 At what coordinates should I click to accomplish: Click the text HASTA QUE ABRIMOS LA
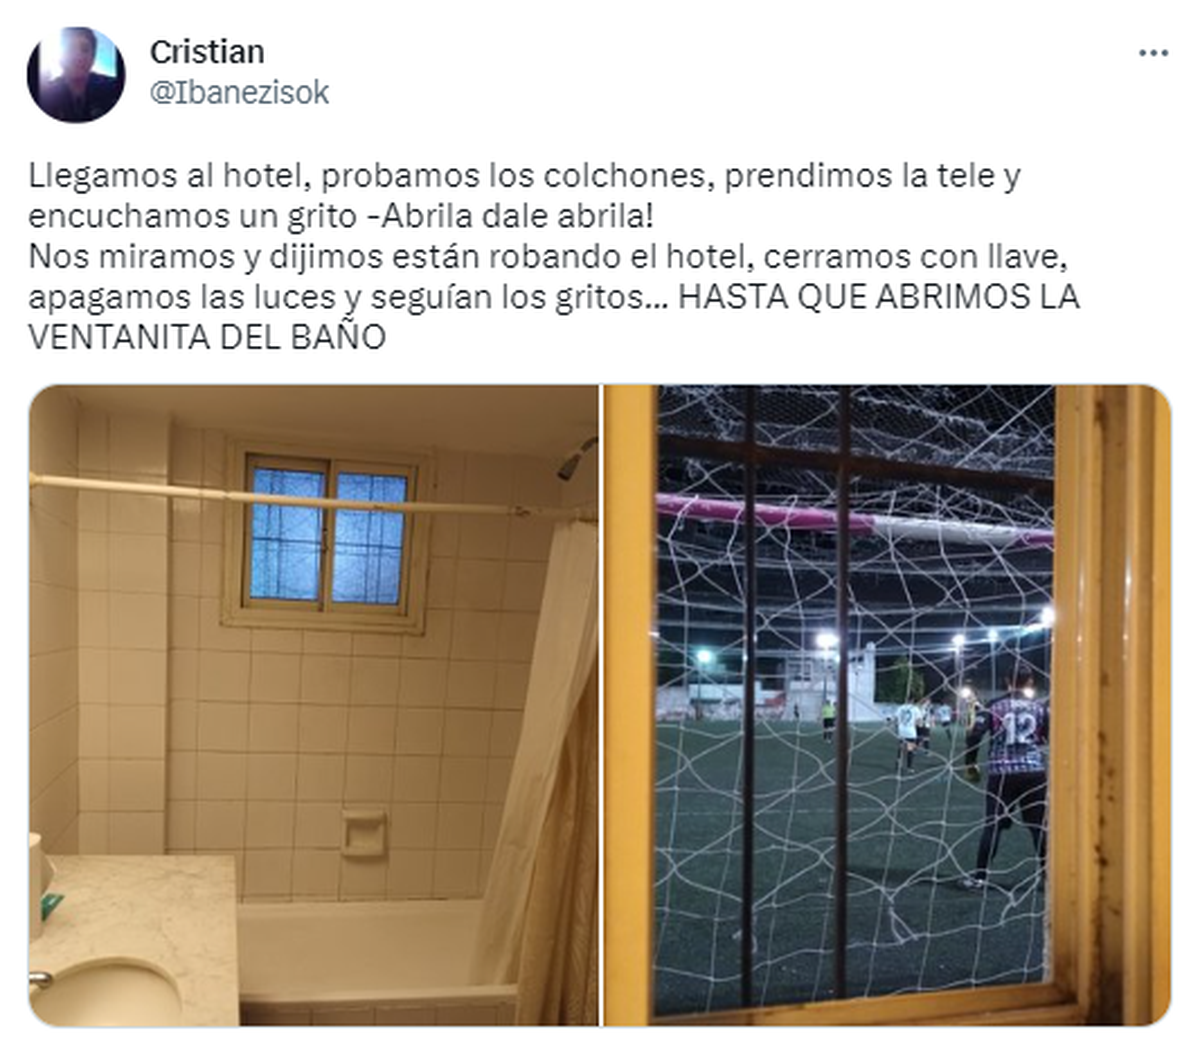(879, 297)
